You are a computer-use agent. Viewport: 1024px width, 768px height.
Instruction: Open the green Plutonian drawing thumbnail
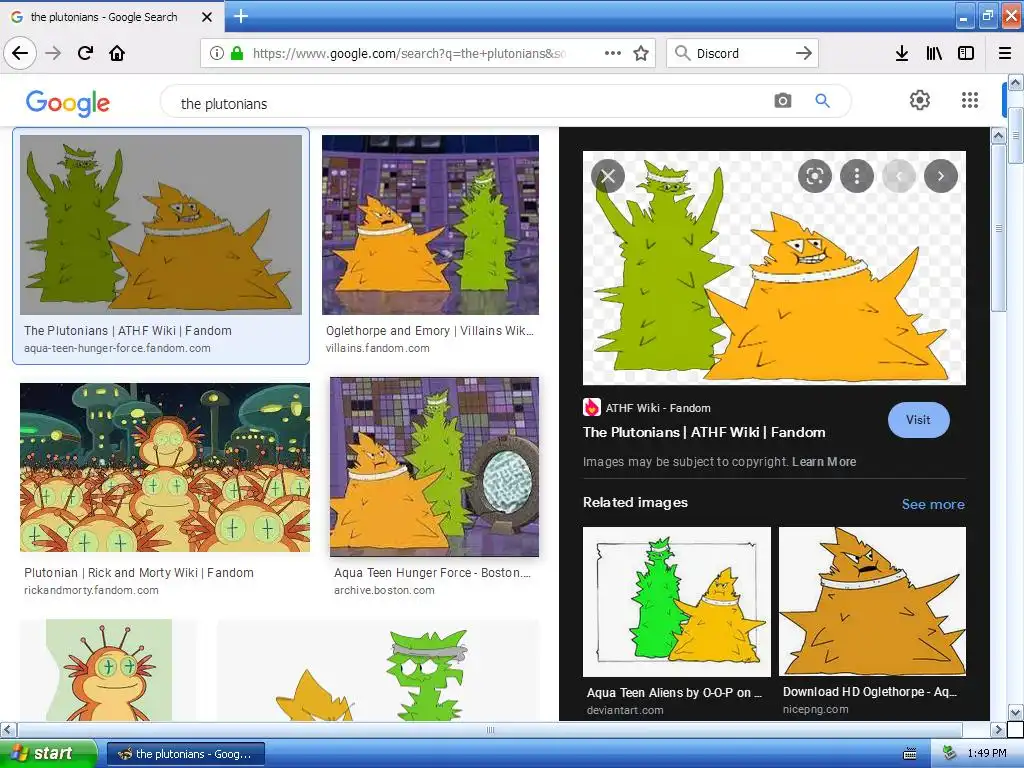click(378, 670)
